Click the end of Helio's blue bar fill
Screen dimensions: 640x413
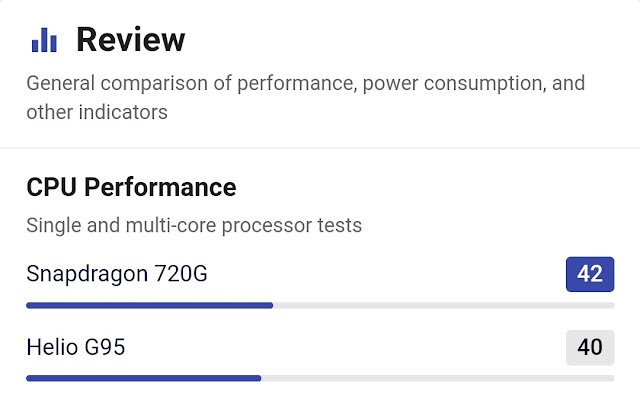(258, 378)
